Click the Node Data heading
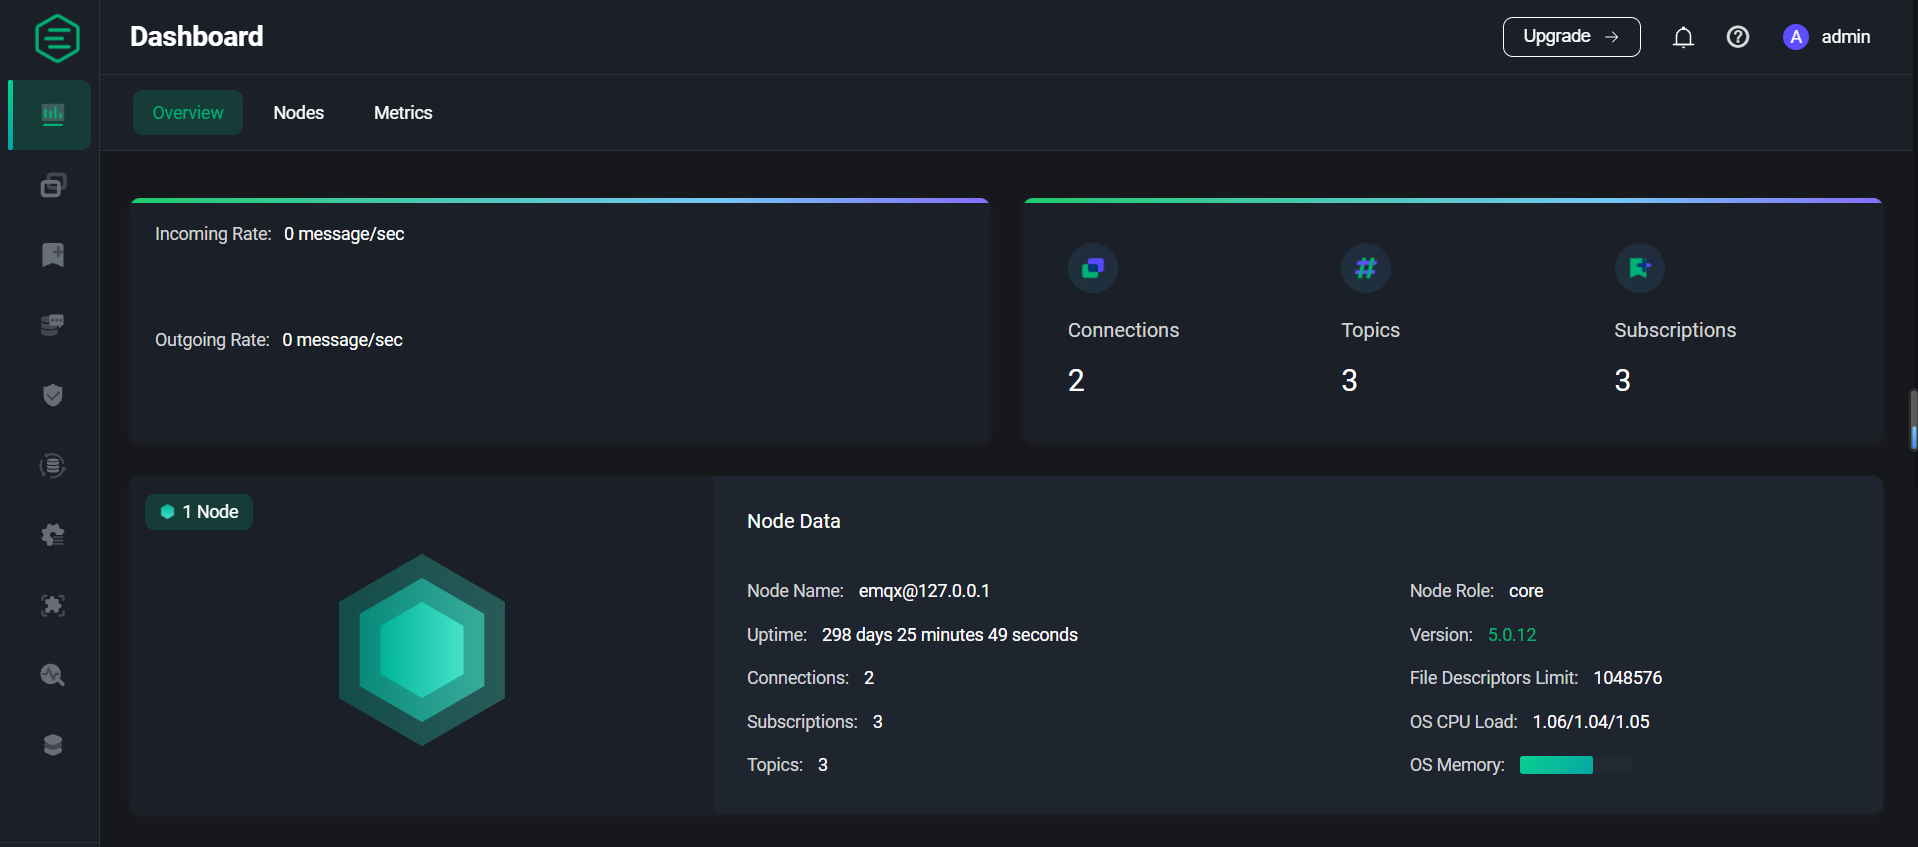This screenshot has height=847, width=1918. pyautogui.click(x=794, y=521)
